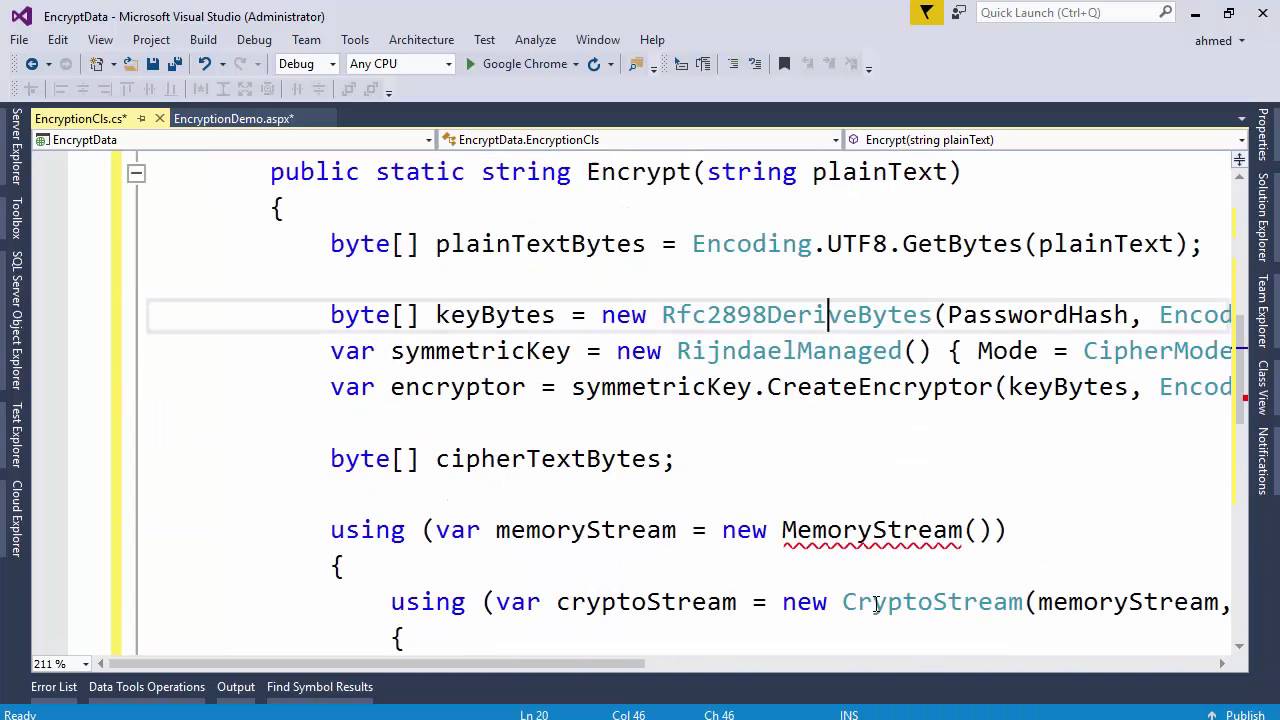The image size is (1280, 720).
Task: Click the browser Refresh icon
Action: (x=594, y=64)
